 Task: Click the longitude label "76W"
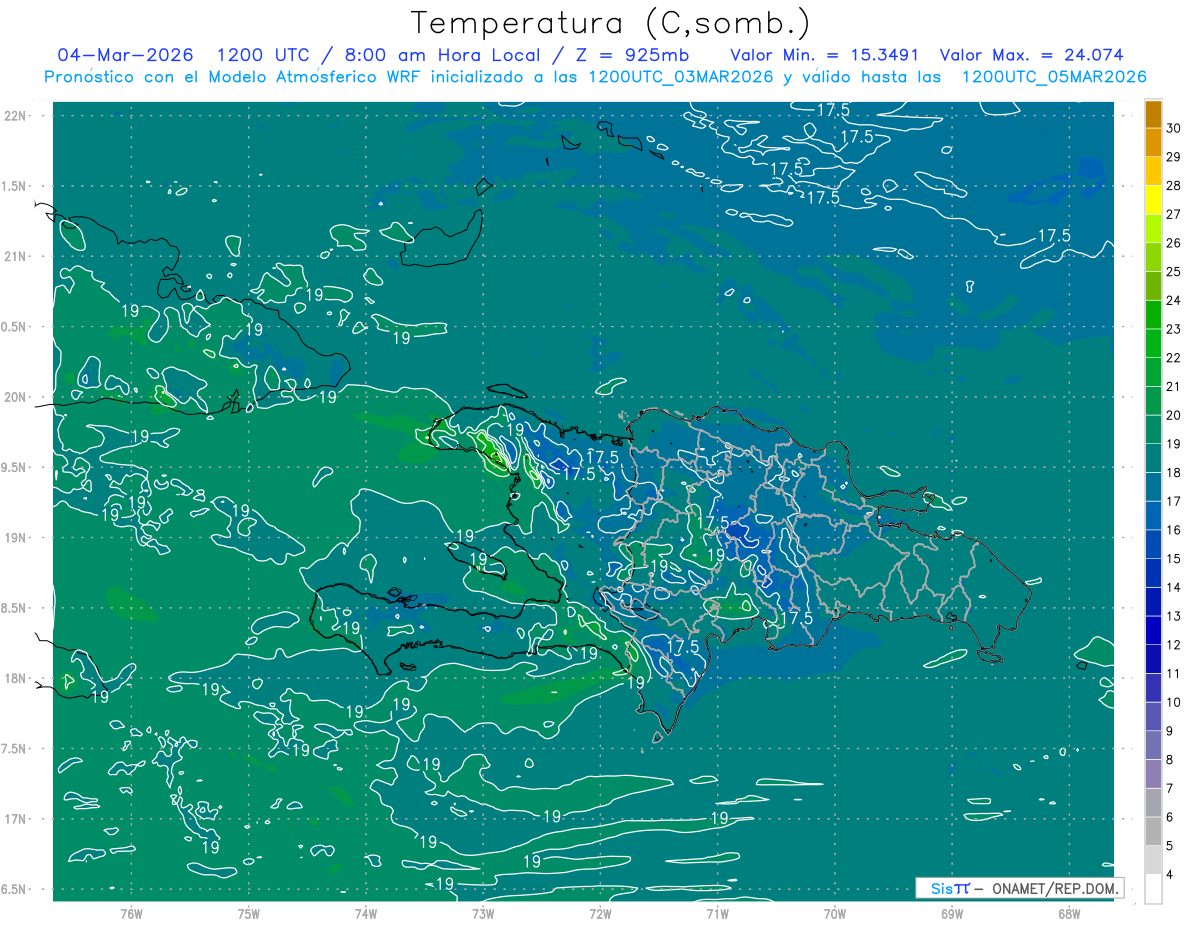131,913
